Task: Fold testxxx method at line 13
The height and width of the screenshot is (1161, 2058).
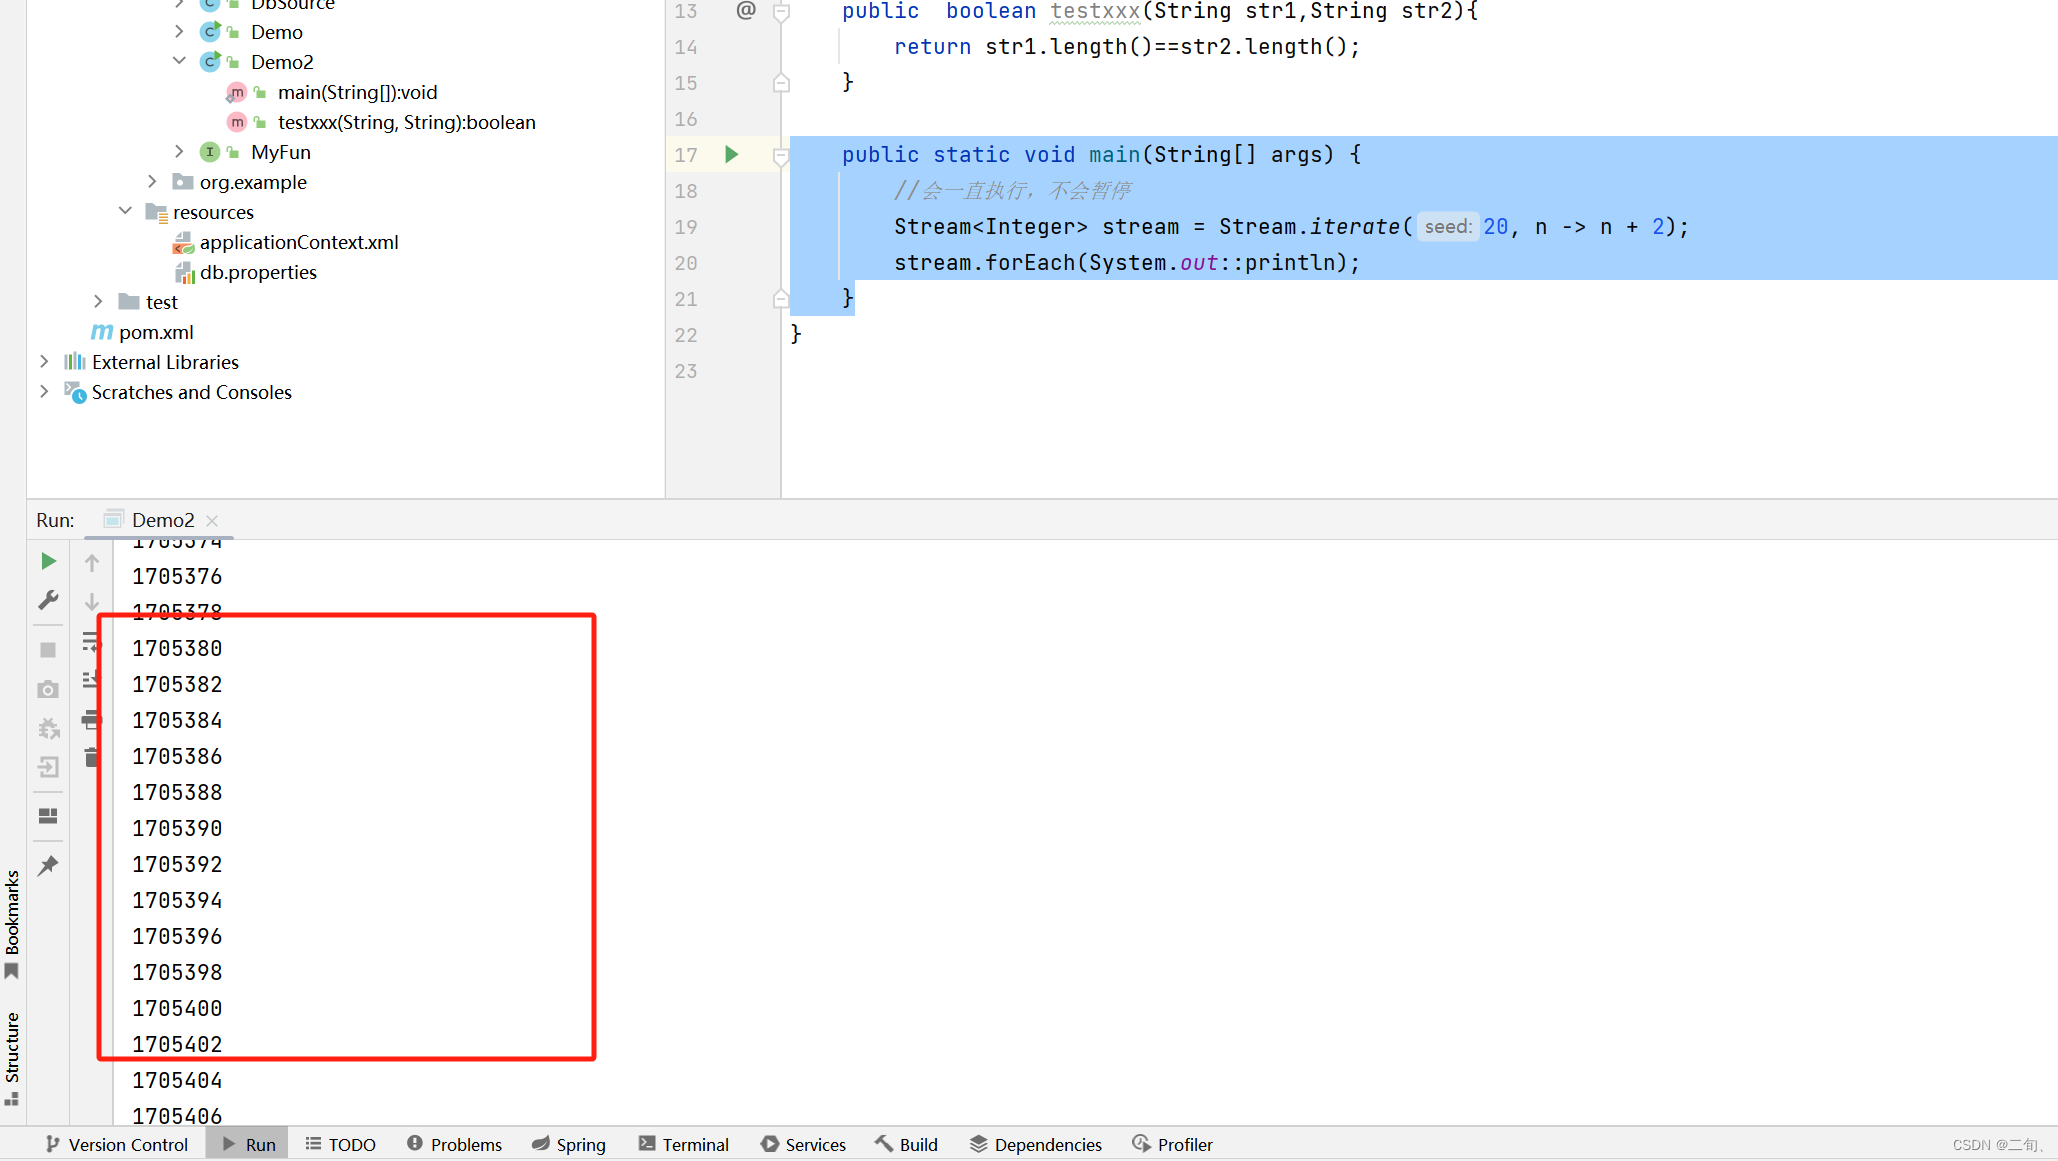Action: (782, 12)
